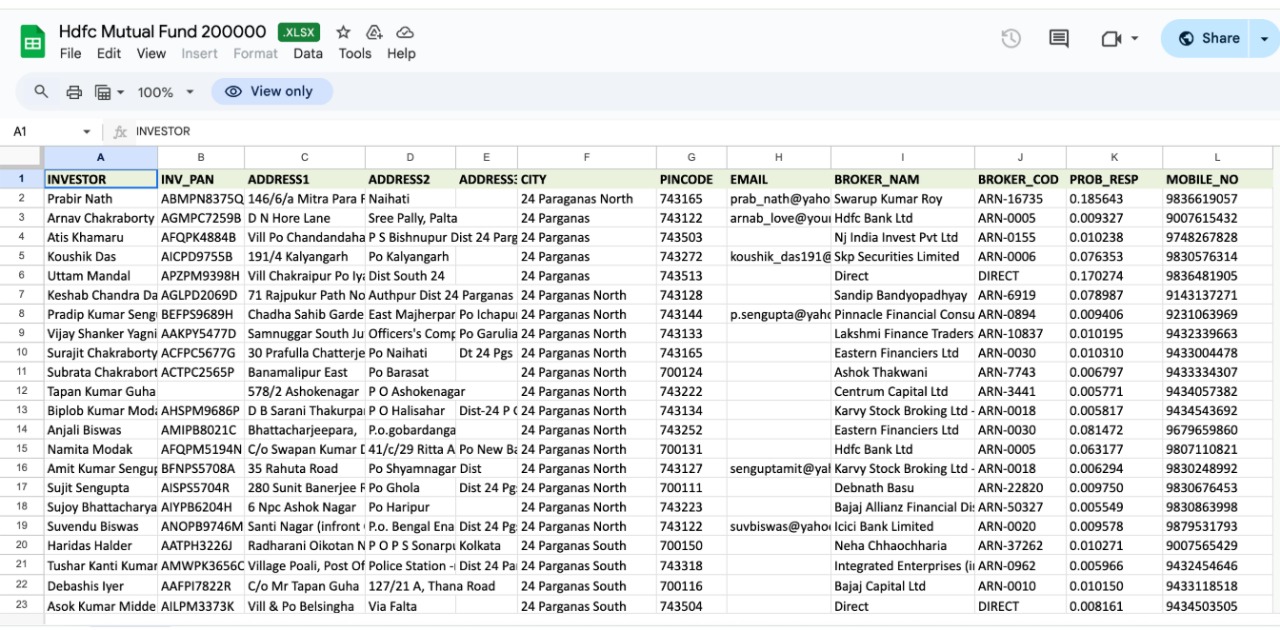Select the cell Neha Chhaochharia
1280x630 pixels.
tap(903, 546)
